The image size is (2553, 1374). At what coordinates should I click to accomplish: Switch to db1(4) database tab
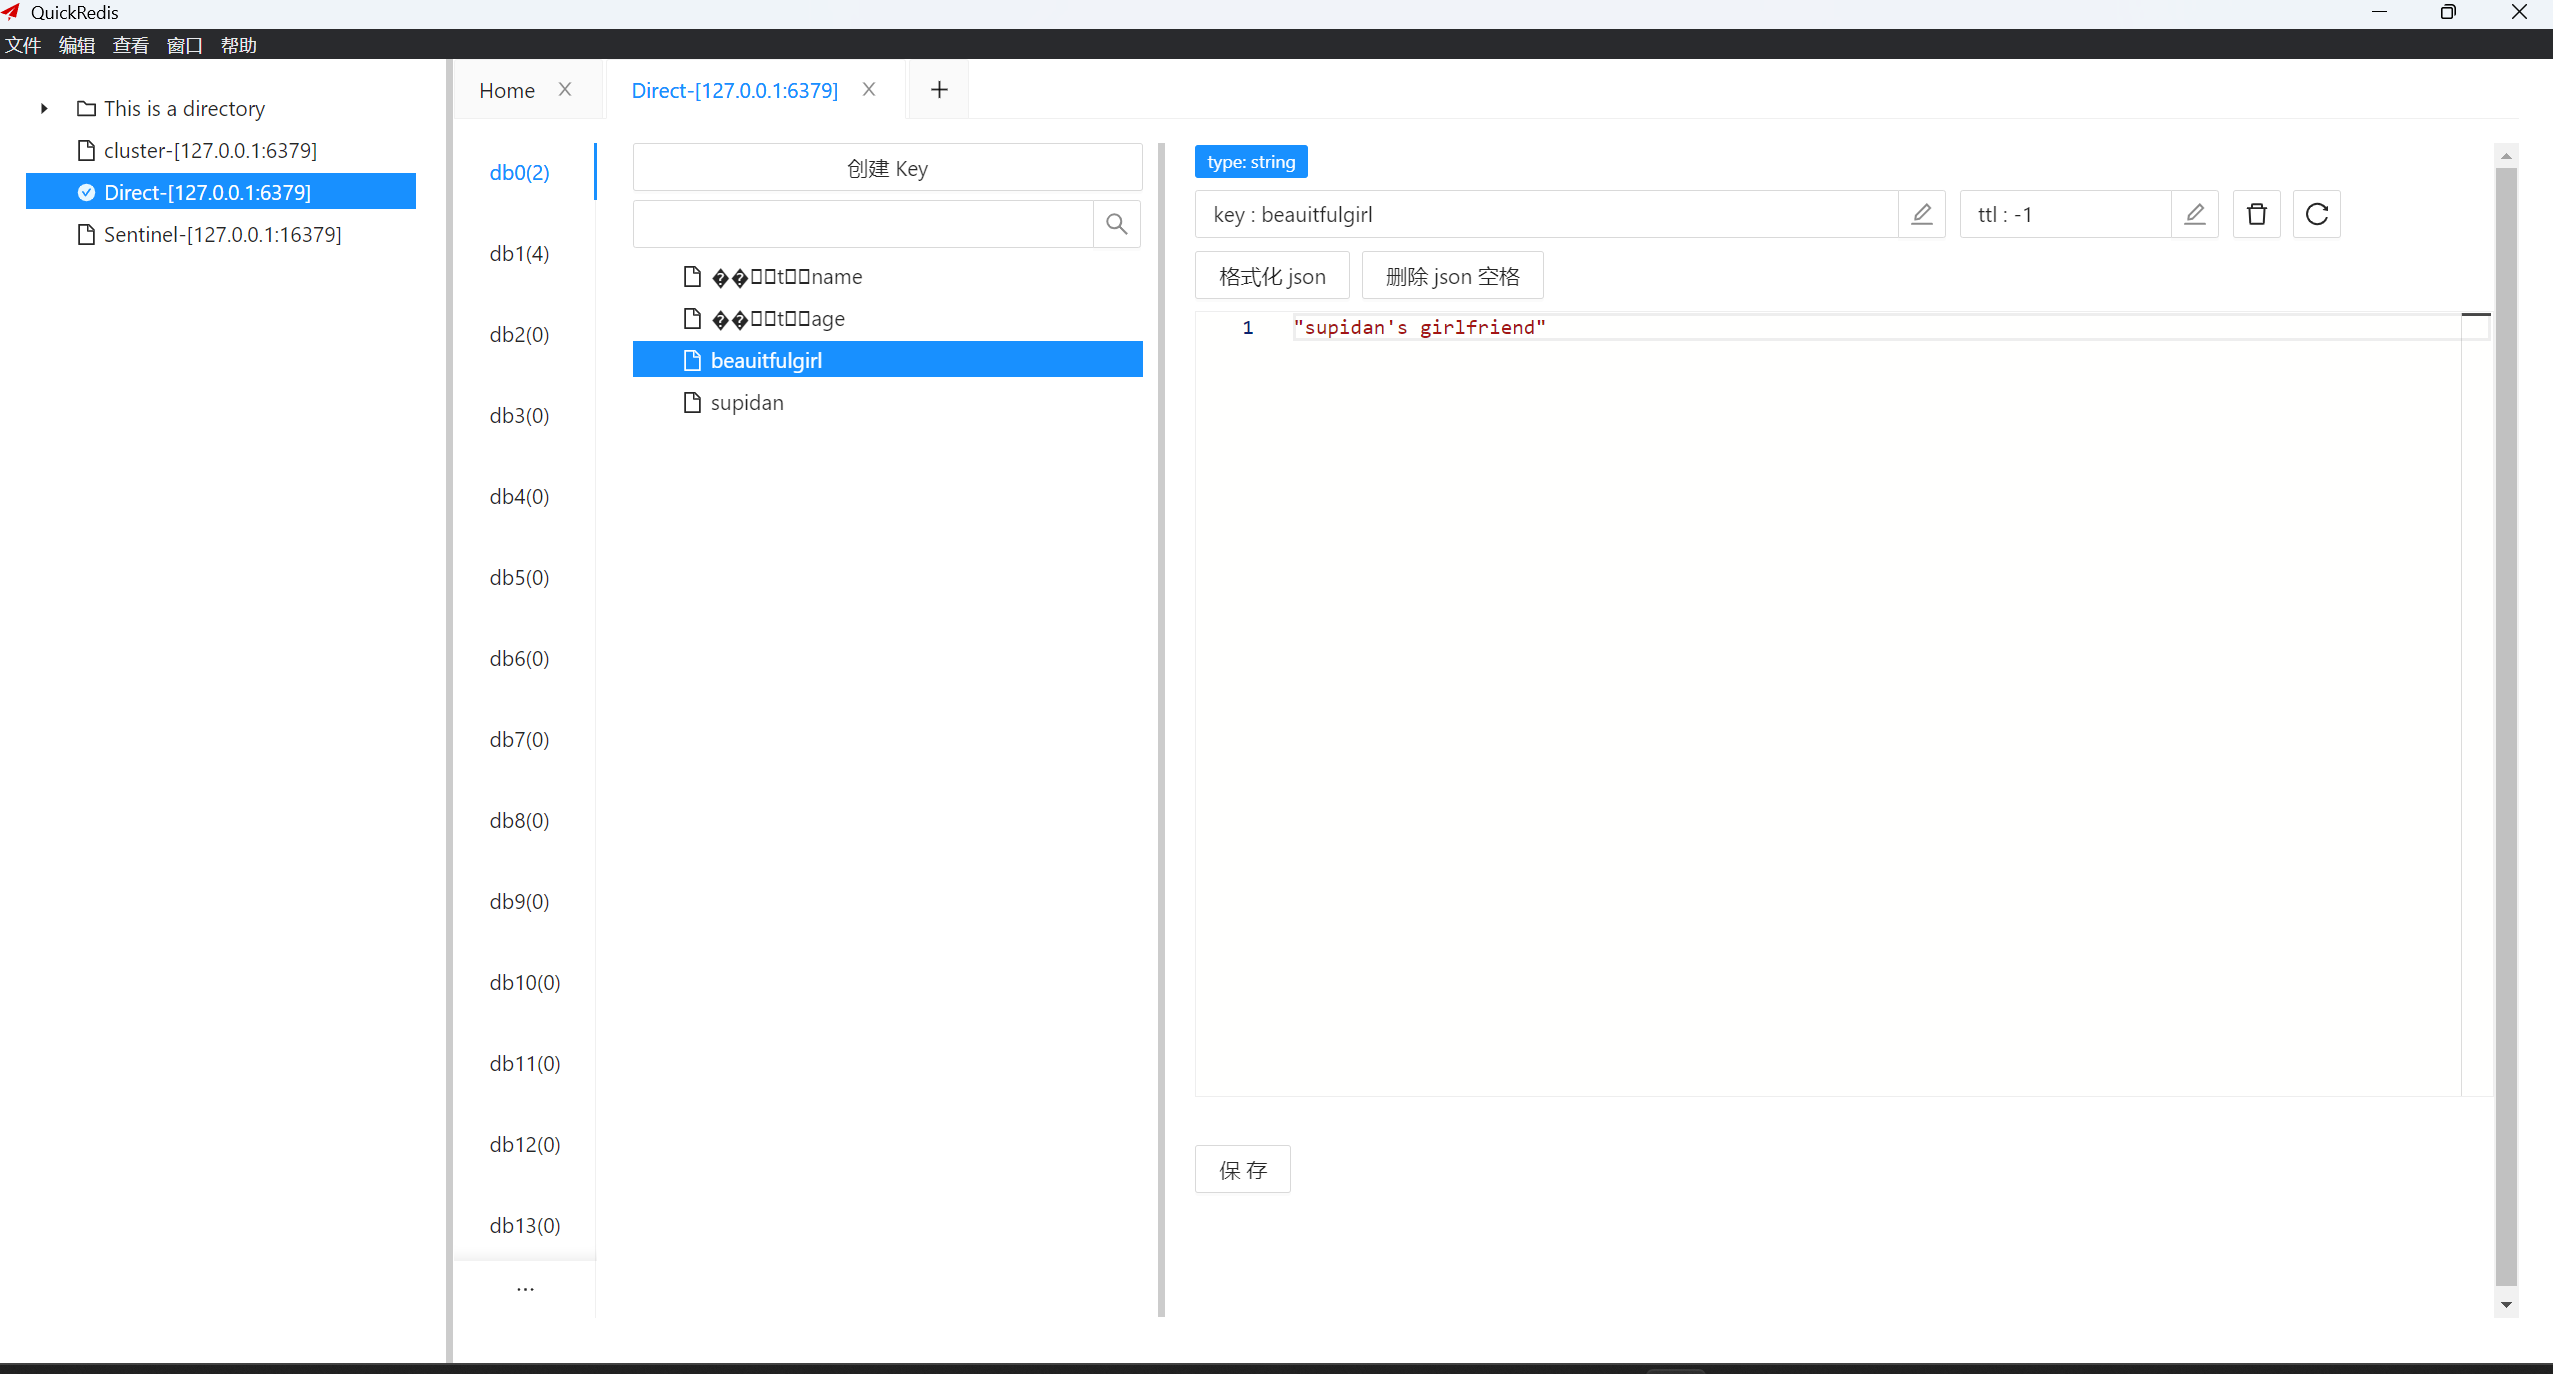coord(519,253)
